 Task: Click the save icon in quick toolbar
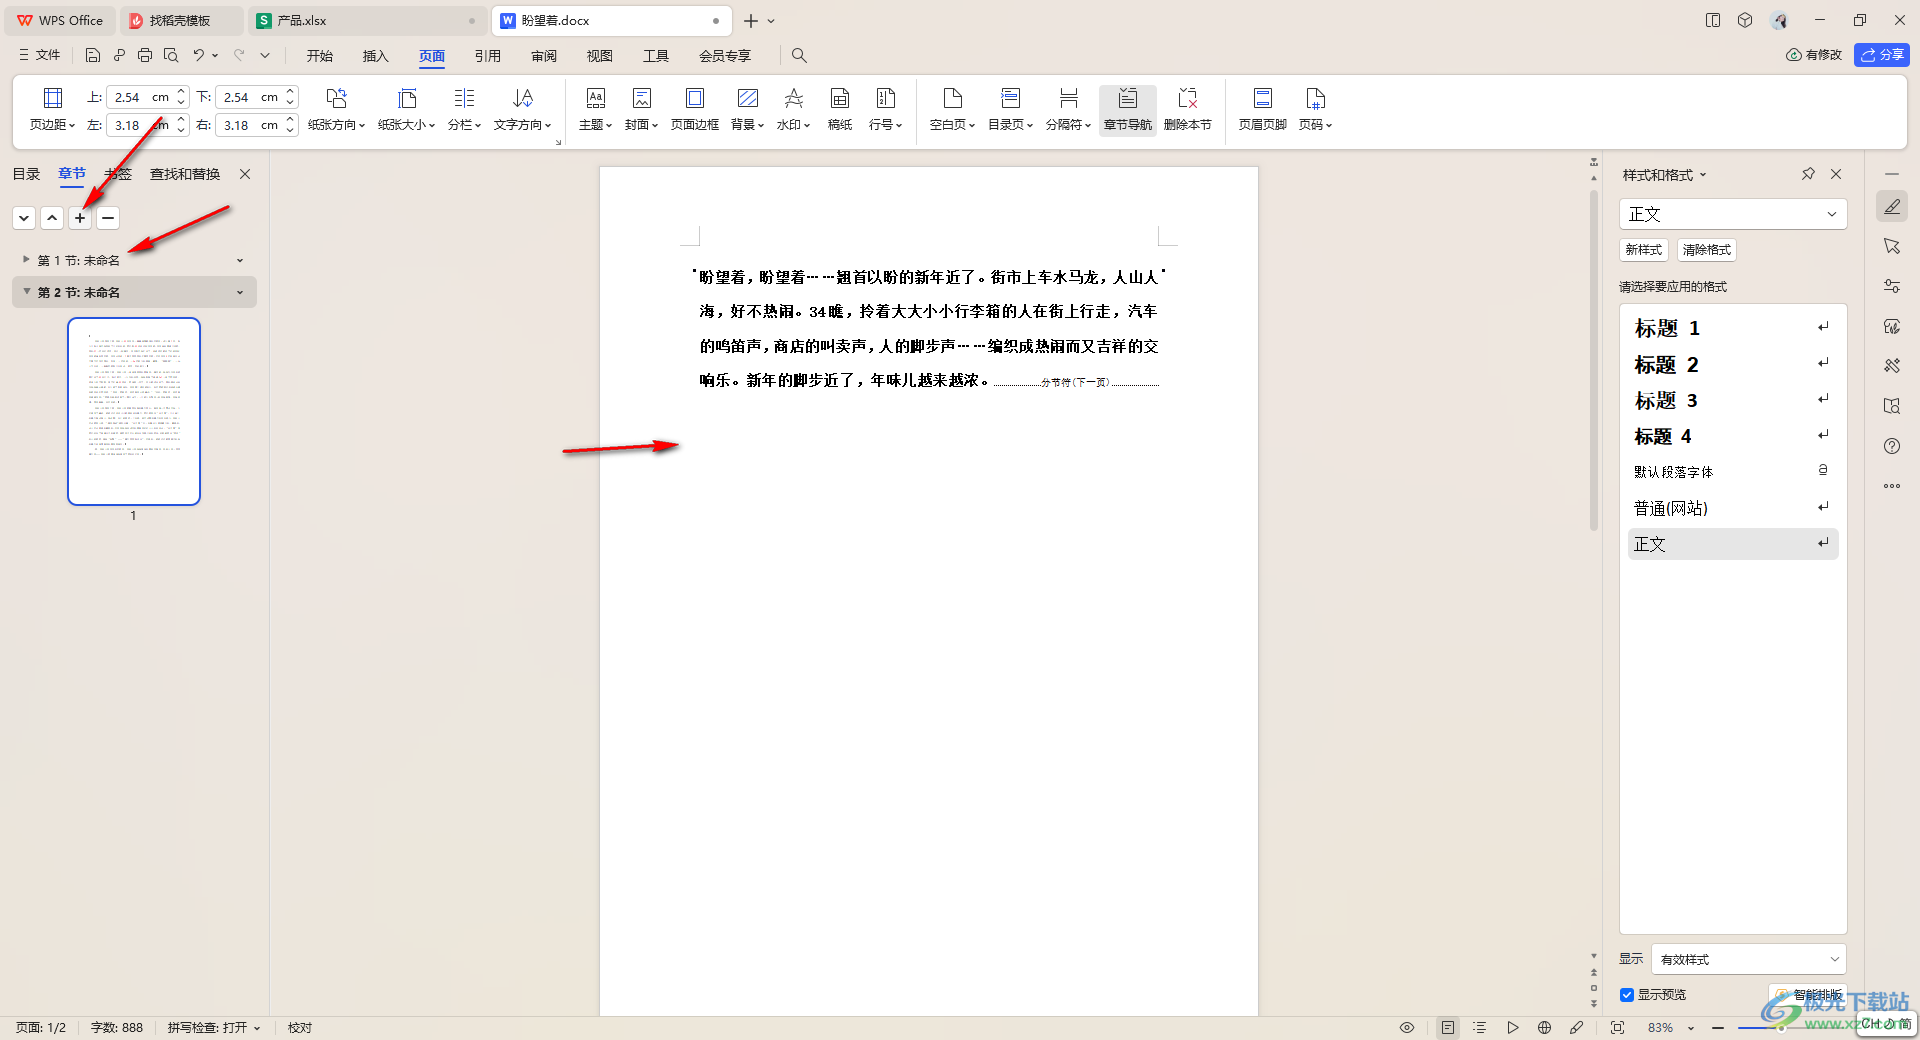[x=93, y=55]
